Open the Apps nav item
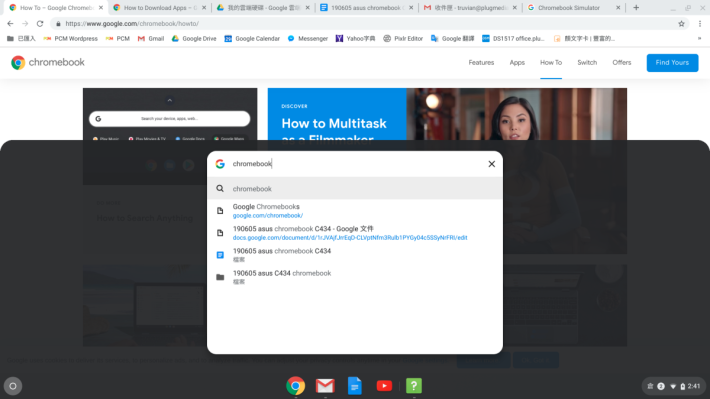This screenshot has width=710, height=399. tap(517, 62)
